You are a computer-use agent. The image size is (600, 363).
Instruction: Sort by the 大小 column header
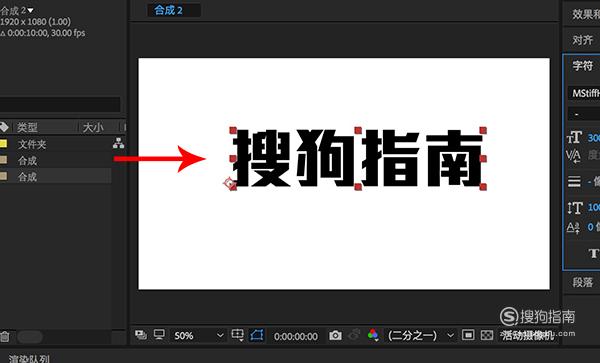pyautogui.click(x=93, y=127)
